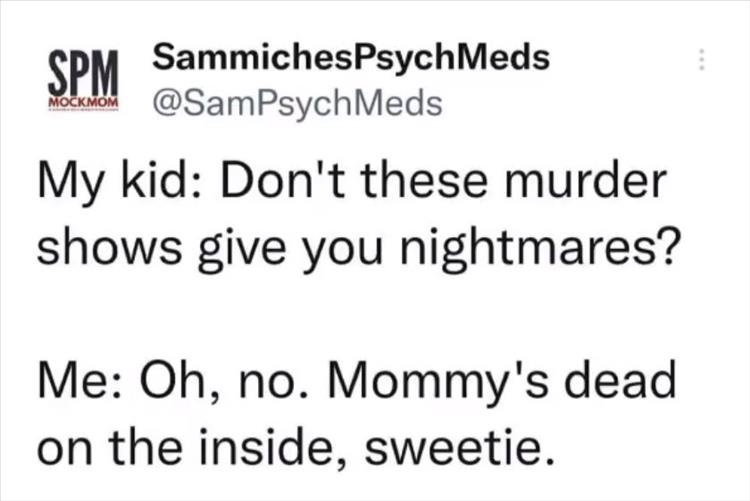
Task: Open the SammichesPsychMeds display name
Action: (x=351, y=58)
